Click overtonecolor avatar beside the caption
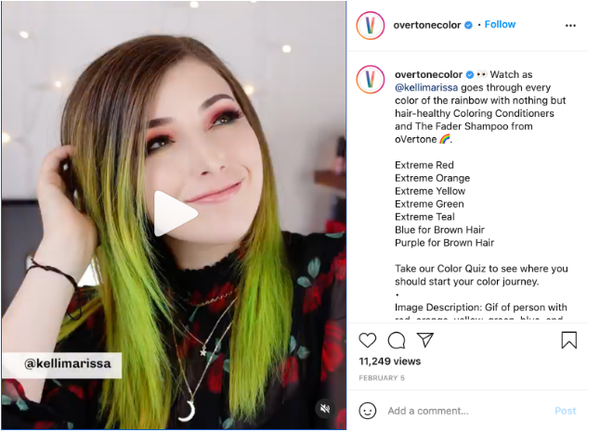This screenshot has width=600, height=432. (370, 80)
